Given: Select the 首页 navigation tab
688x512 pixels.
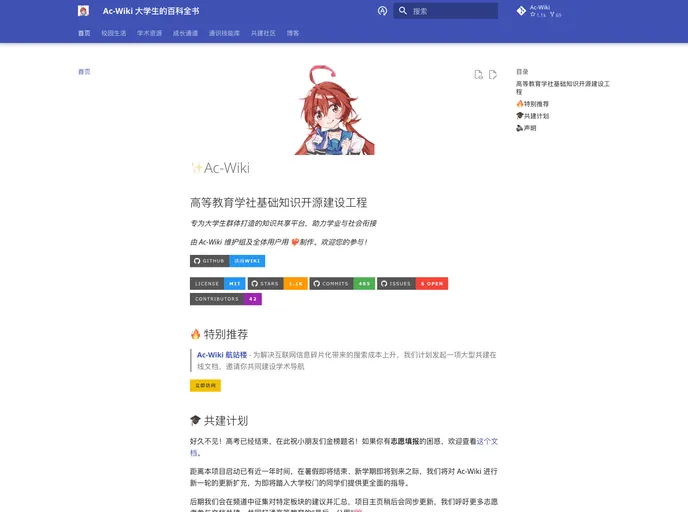Looking at the screenshot, I should click(x=84, y=33).
